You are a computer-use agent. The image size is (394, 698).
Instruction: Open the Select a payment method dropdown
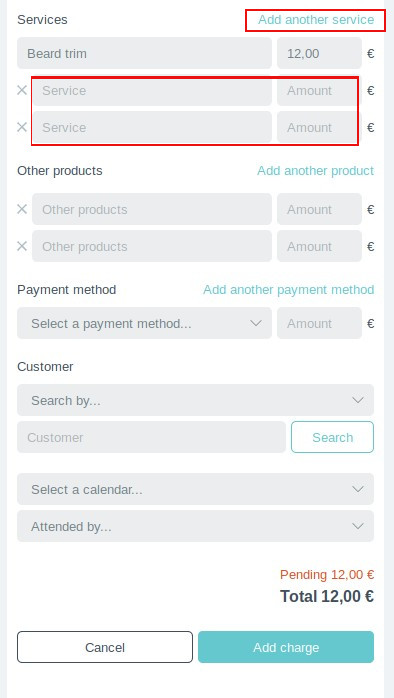144,323
